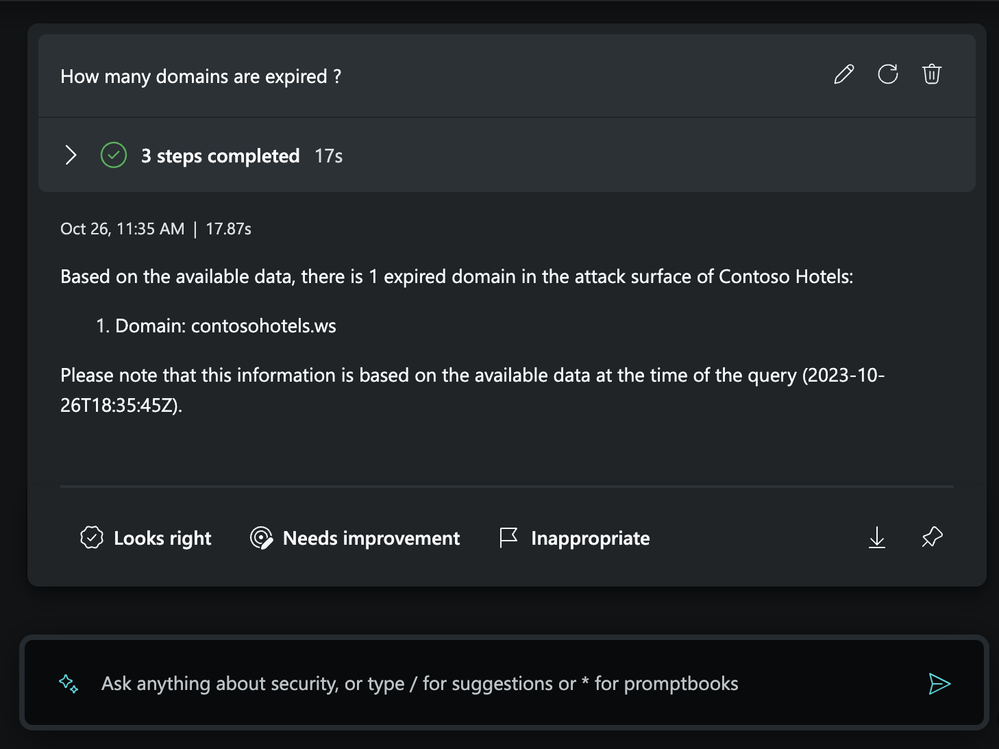Screen dimensions: 999x749
Task: Click the 17s duration beside steps completed
Action: [x=329, y=156]
